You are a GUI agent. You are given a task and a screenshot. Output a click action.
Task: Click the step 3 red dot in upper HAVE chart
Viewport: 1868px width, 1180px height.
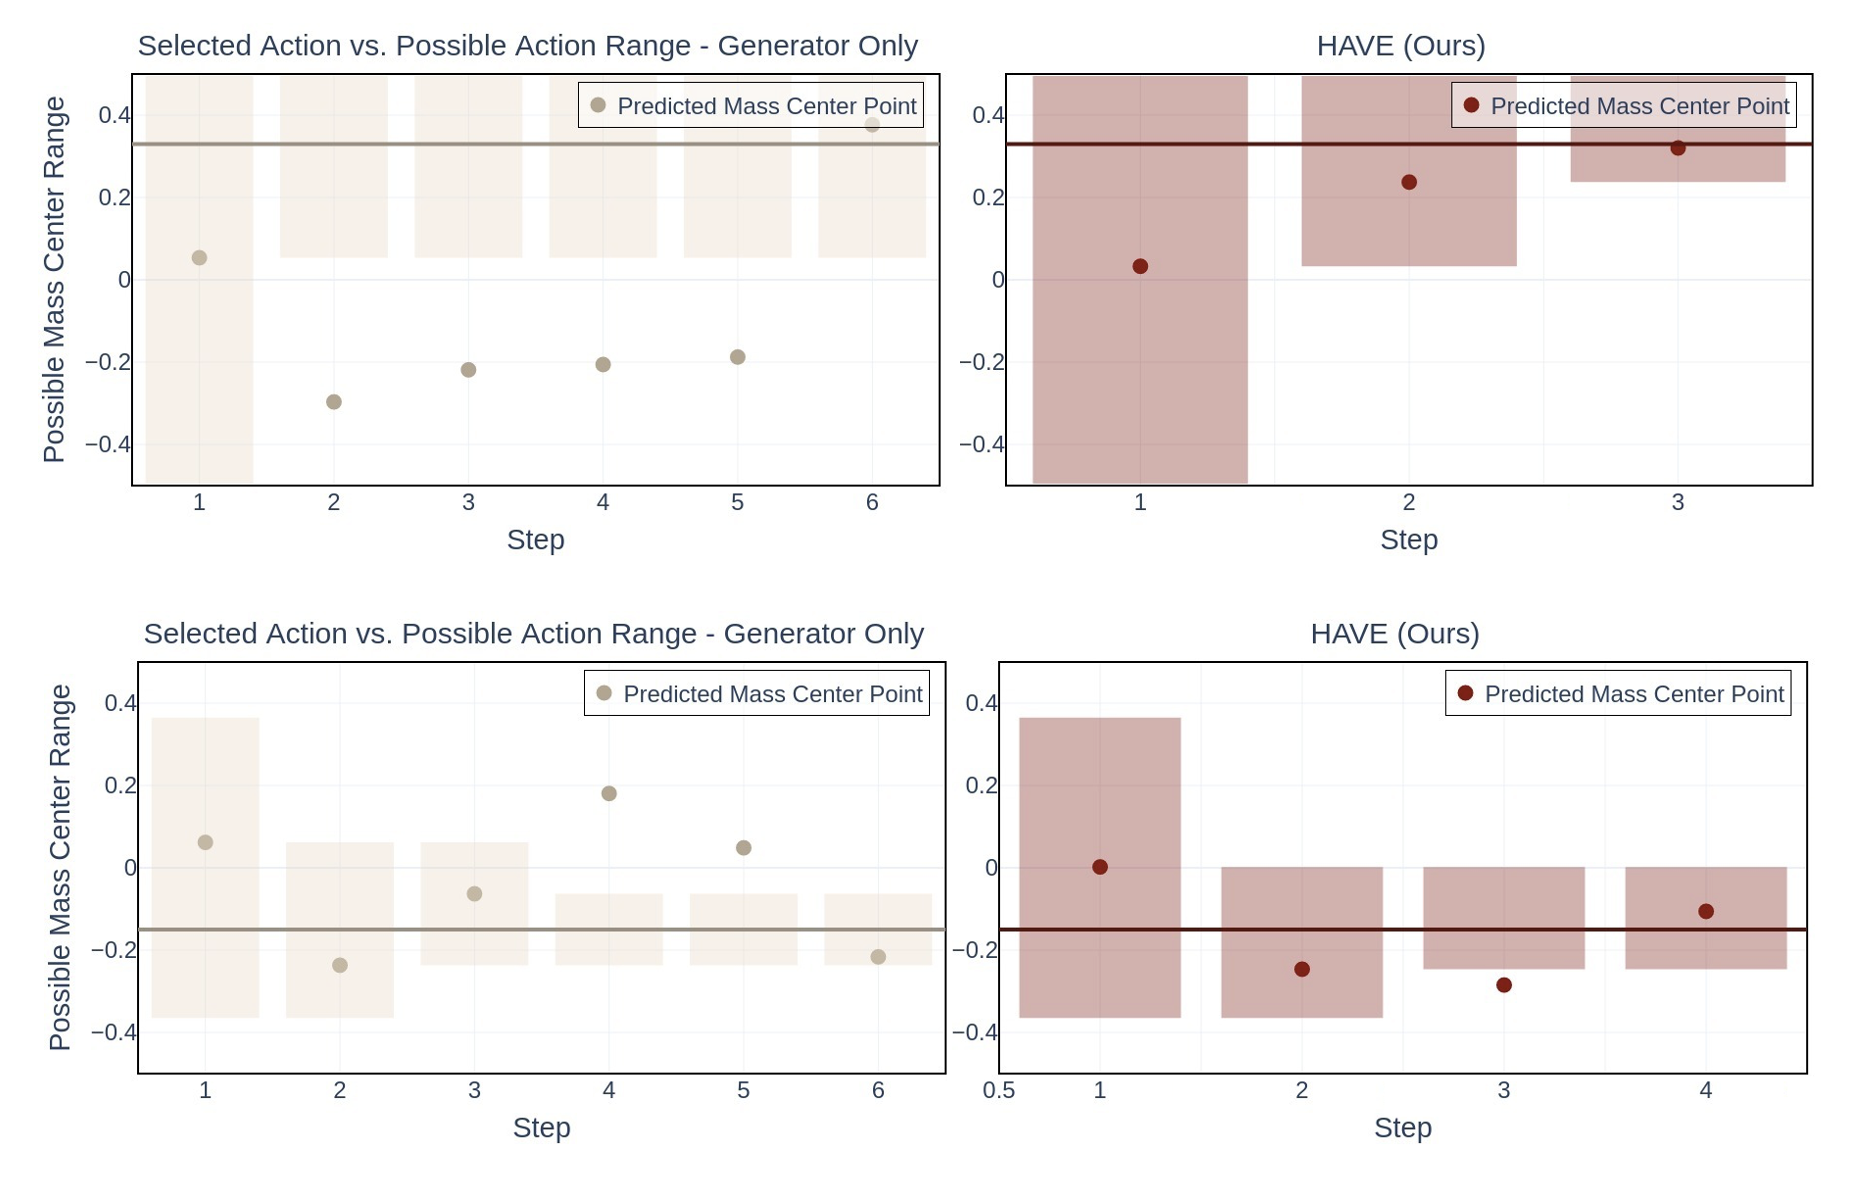click(1678, 148)
